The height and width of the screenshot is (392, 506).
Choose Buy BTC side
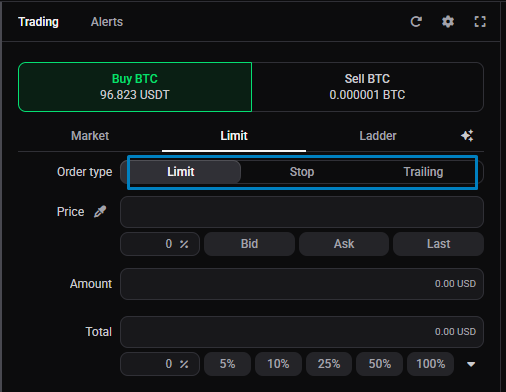tap(135, 87)
